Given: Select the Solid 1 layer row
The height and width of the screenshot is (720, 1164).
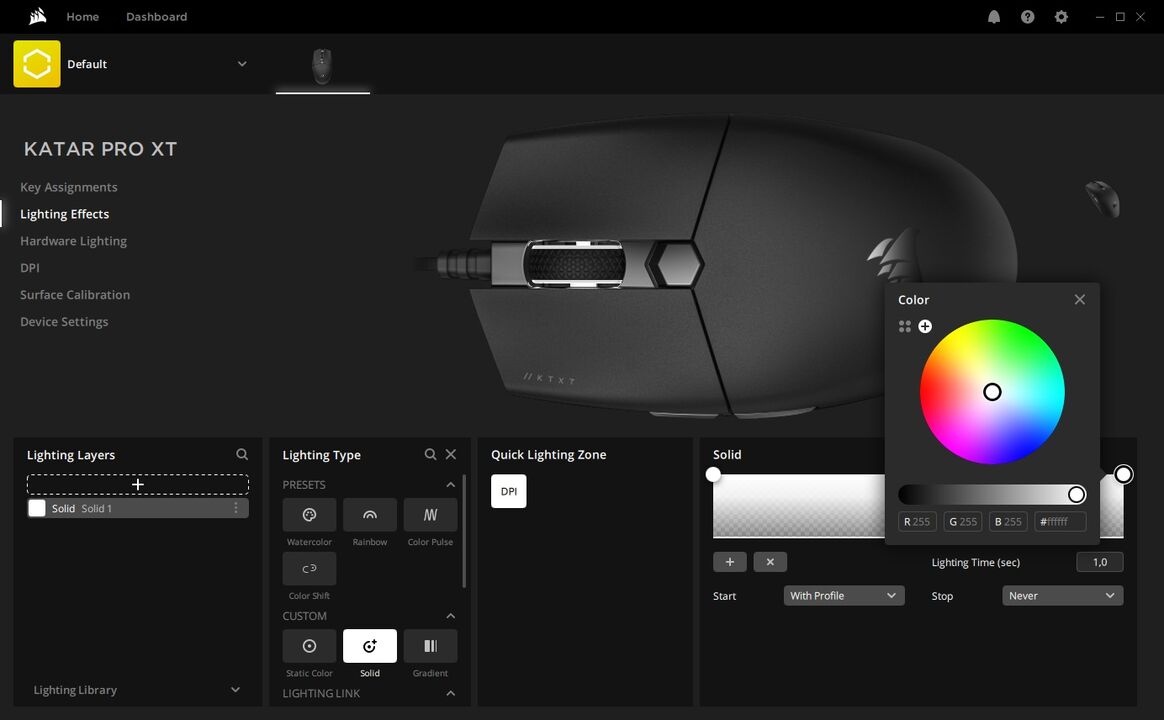Looking at the screenshot, I should [138, 508].
